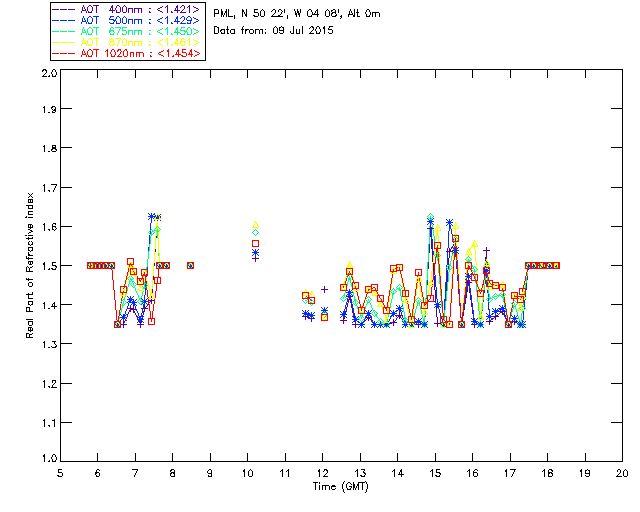Click the y-axis value 1.1
640x512 pixels.
[49, 423]
